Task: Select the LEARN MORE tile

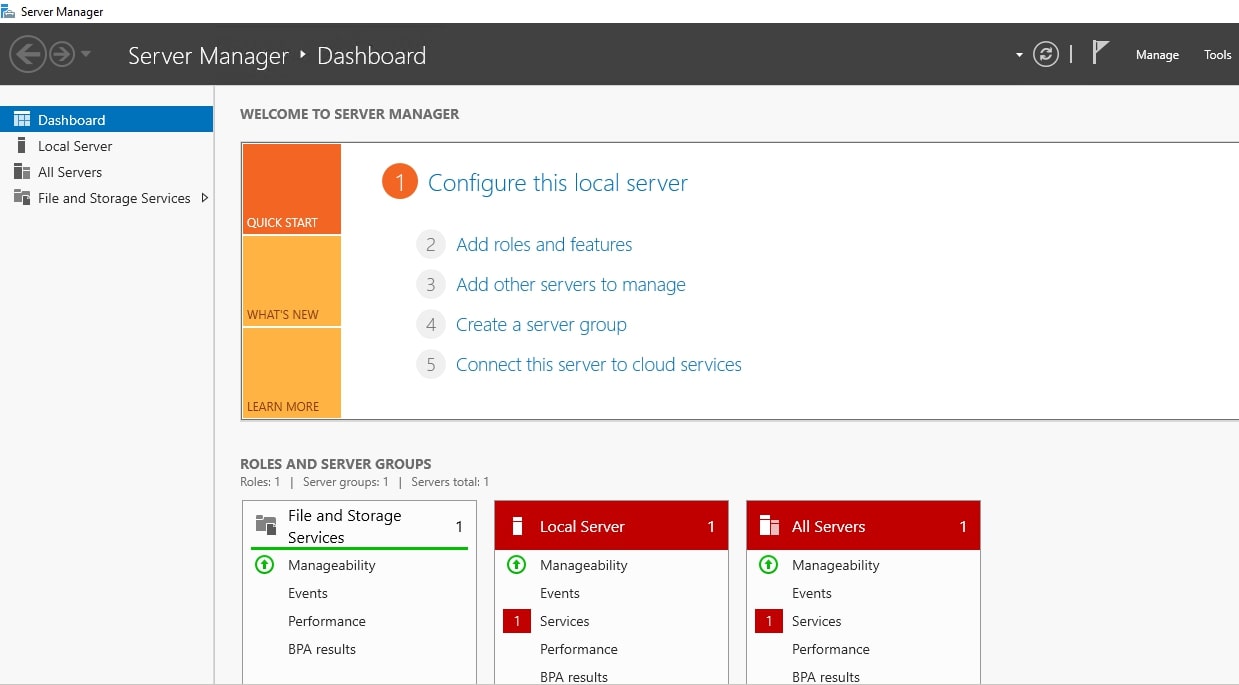Action: pos(291,373)
